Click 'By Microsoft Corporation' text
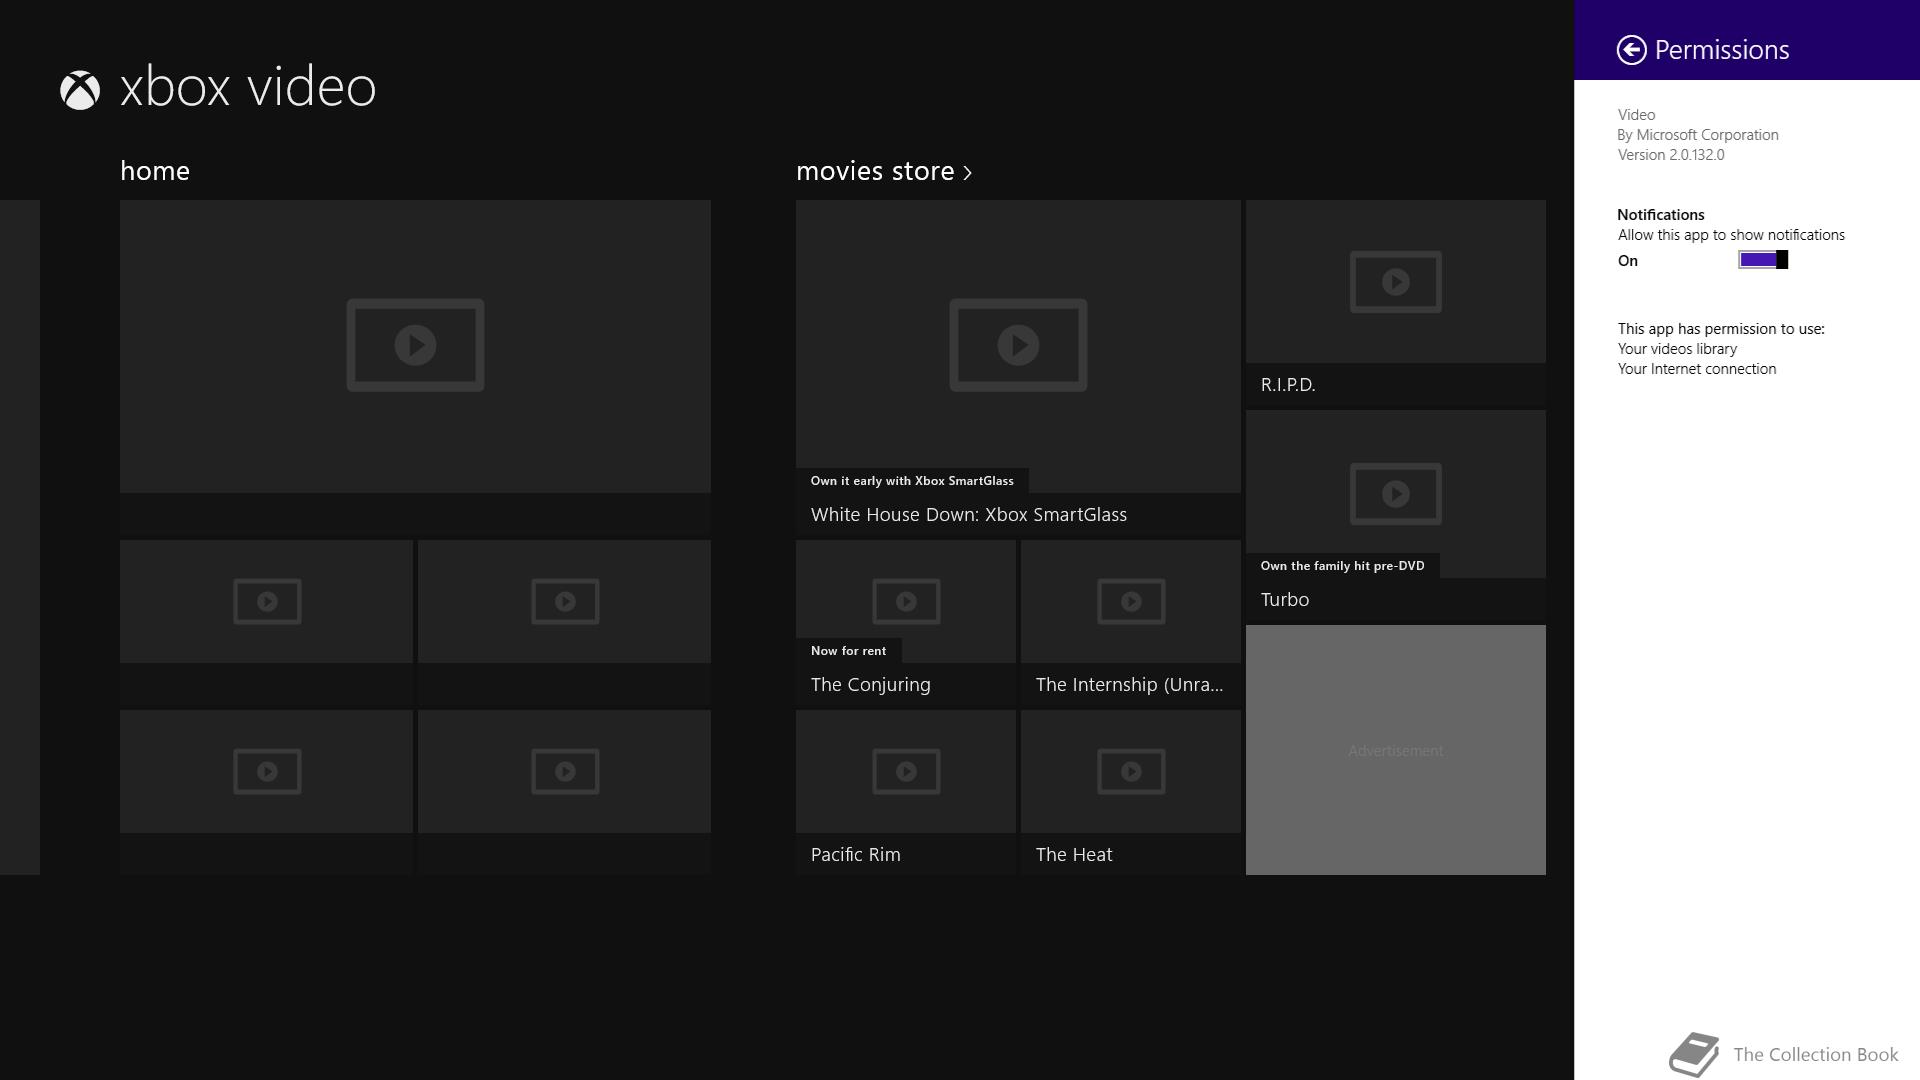This screenshot has width=1920, height=1080. [x=1698, y=135]
